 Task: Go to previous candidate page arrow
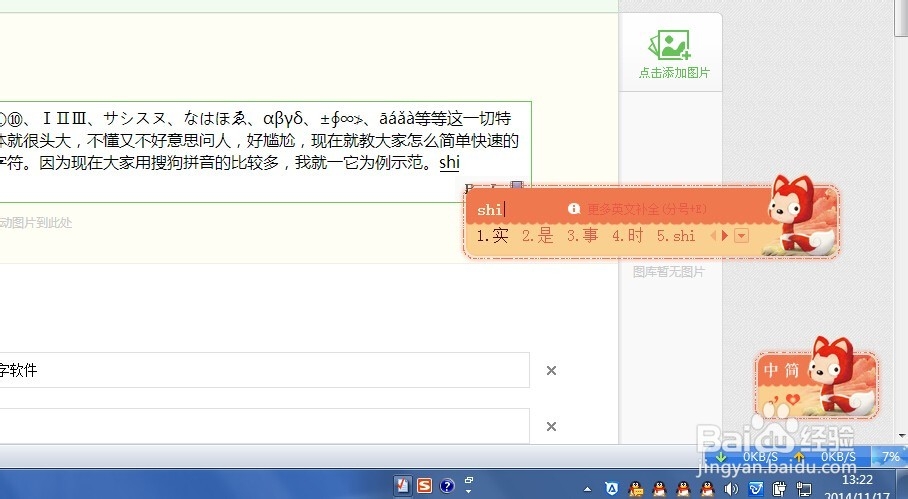pos(713,236)
